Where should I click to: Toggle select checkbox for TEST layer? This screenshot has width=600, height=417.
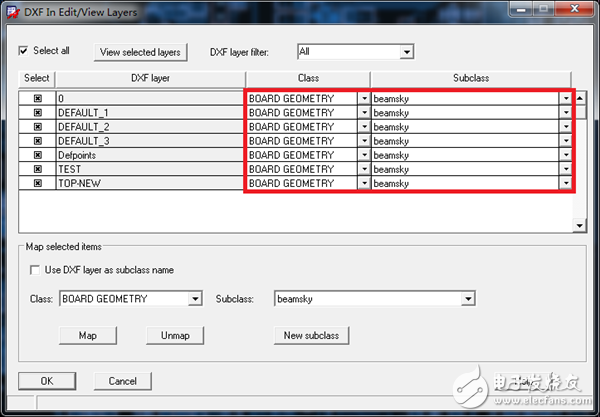(38, 169)
